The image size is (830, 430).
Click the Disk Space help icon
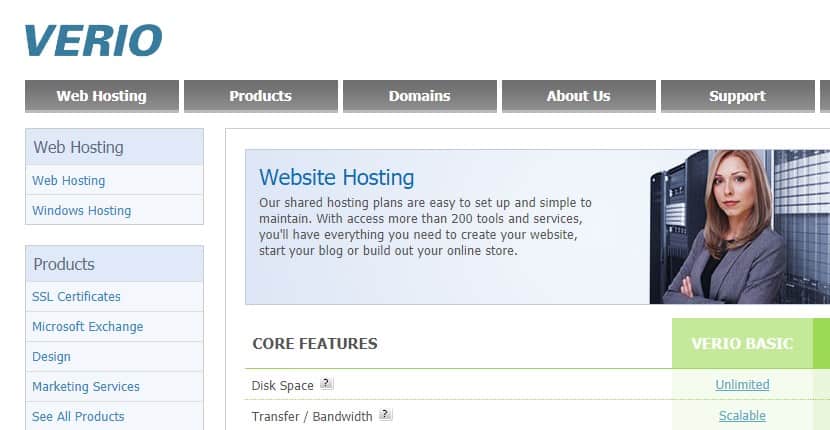[x=327, y=383]
